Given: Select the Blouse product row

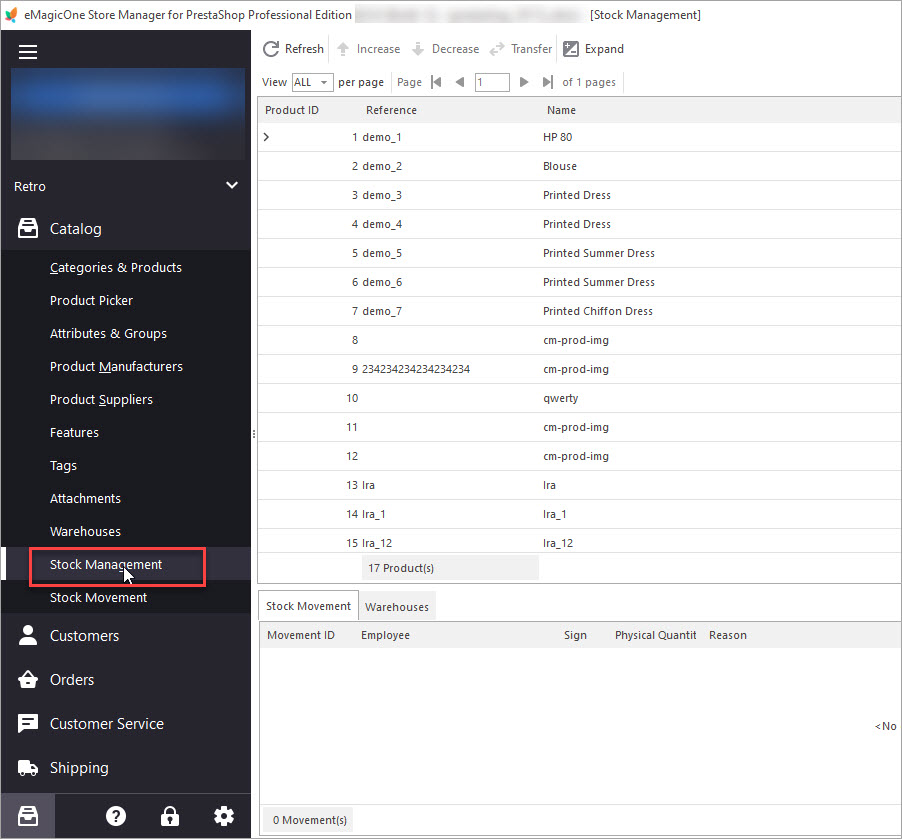Looking at the screenshot, I should [579, 166].
